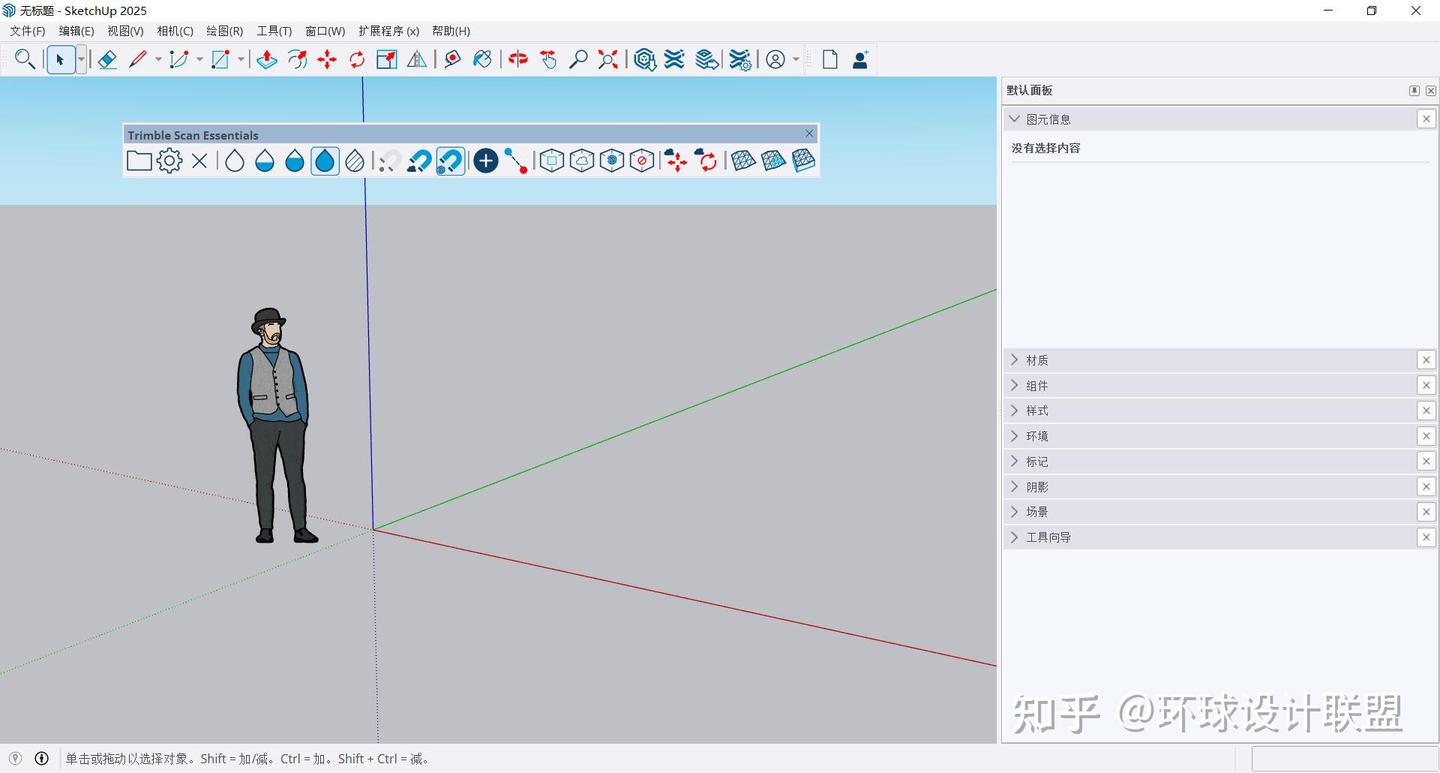
Task: Collapse the 图元信息 panel
Action: pyautogui.click(x=1013, y=118)
